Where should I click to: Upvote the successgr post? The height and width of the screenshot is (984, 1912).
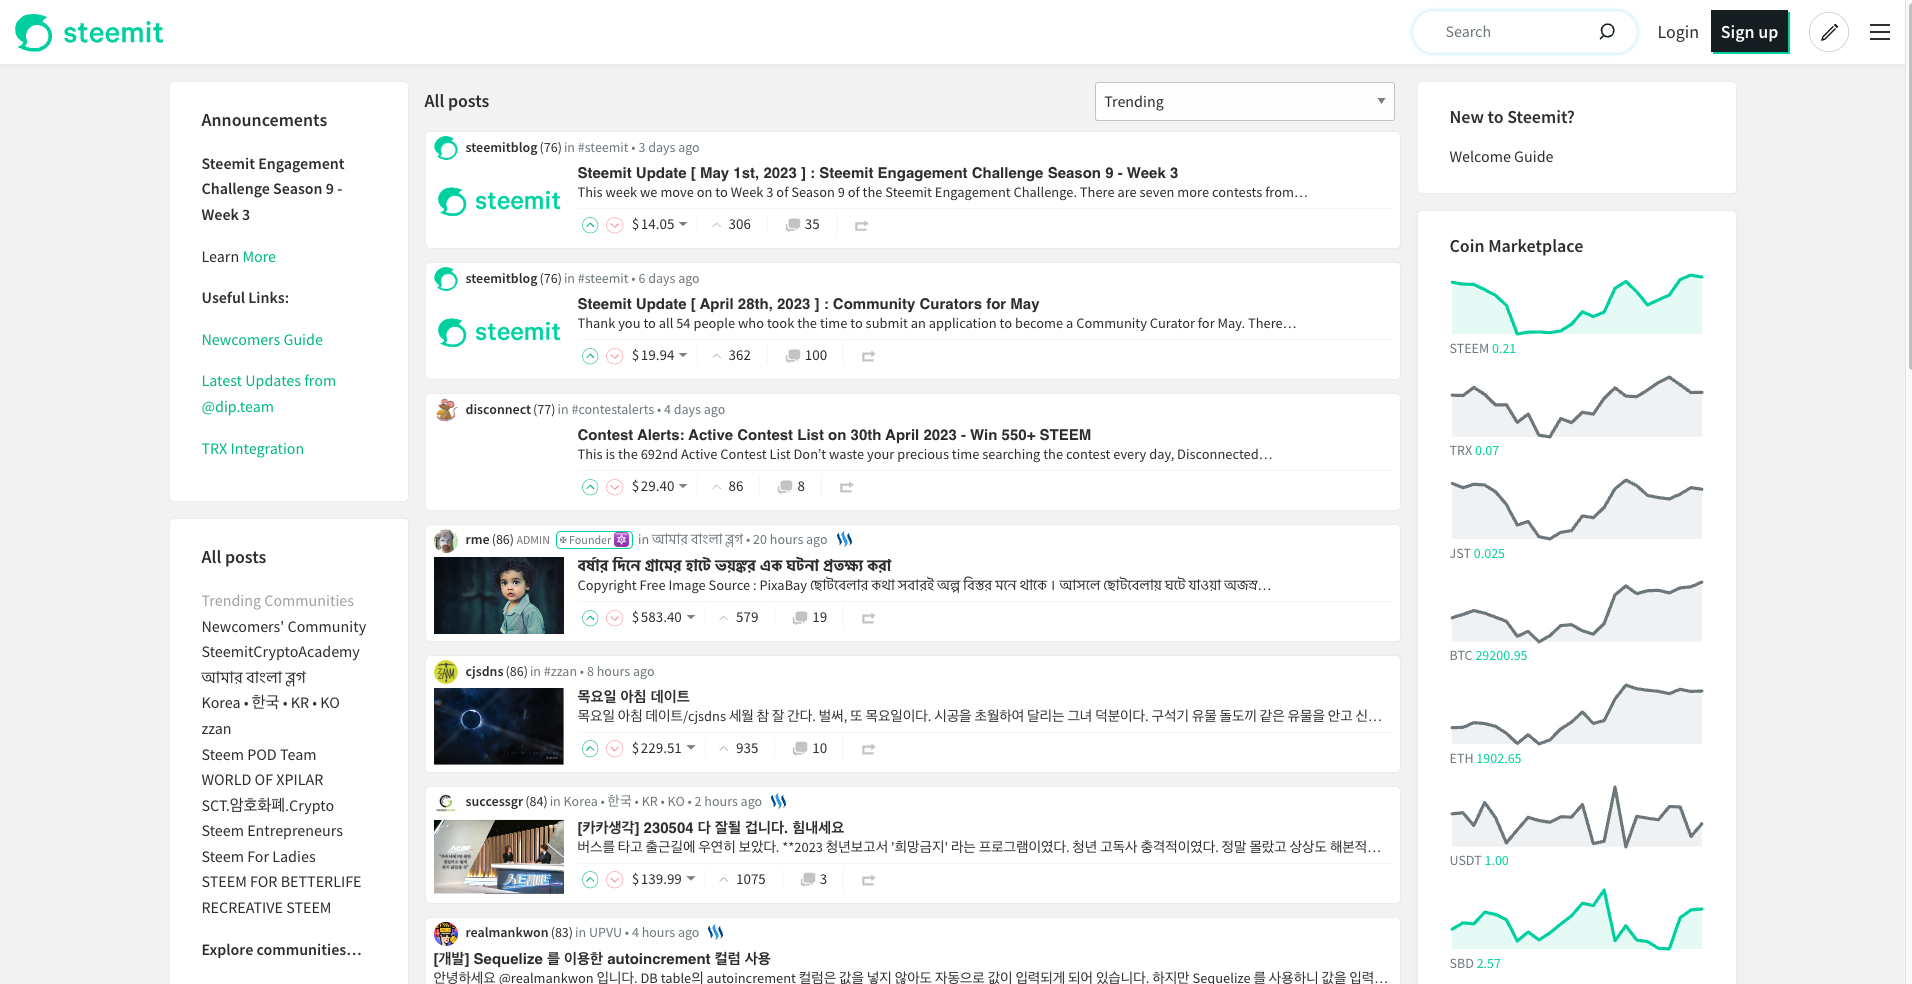[590, 880]
